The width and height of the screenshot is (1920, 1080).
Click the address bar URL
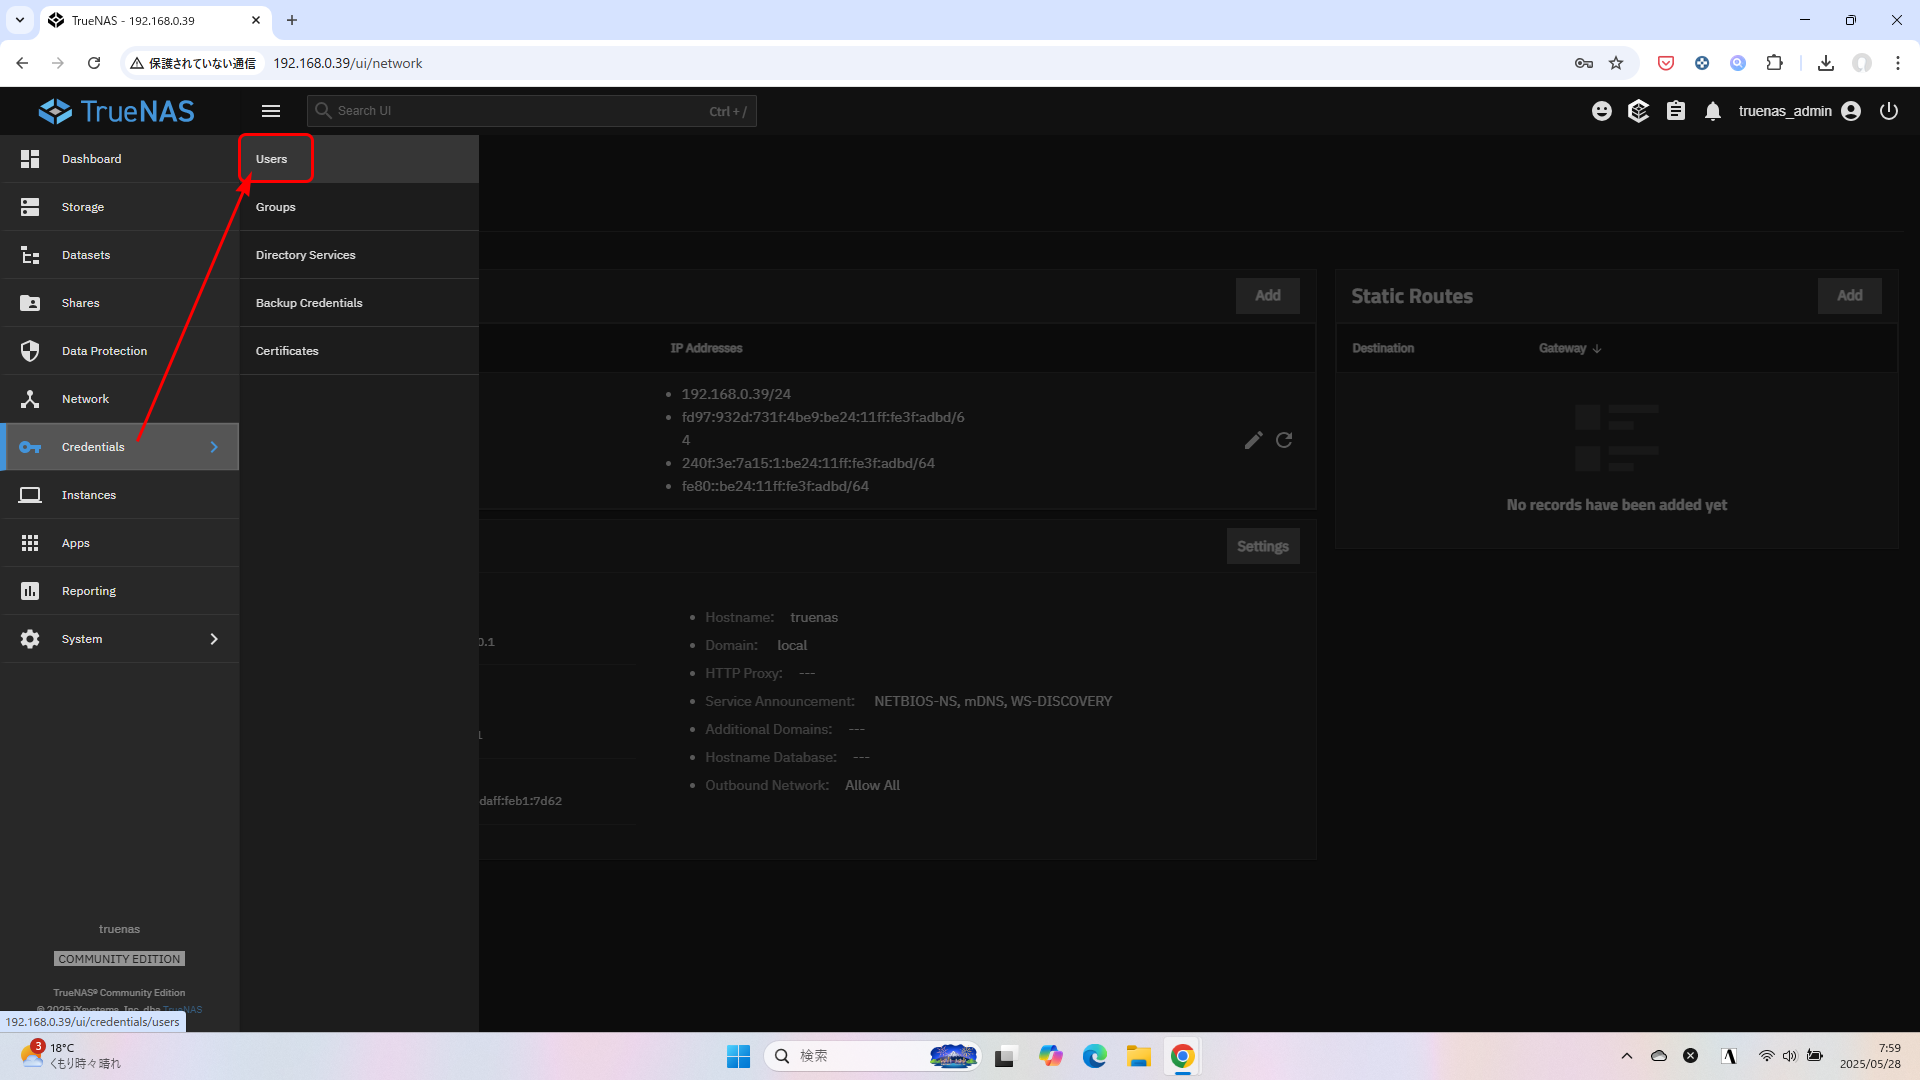pyautogui.click(x=348, y=63)
